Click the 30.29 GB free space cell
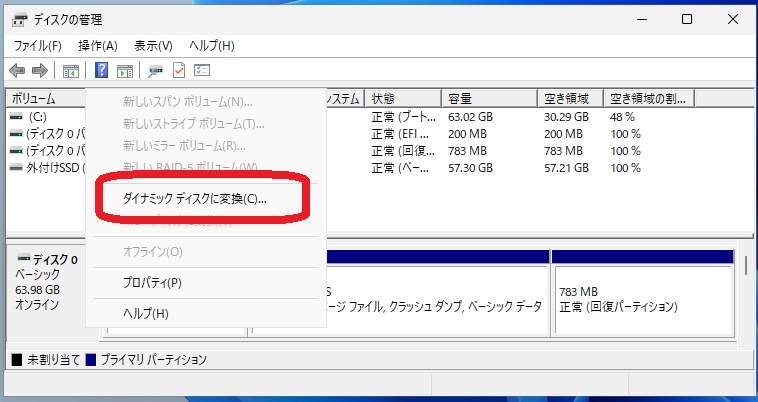The width and height of the screenshot is (758, 402). pyautogui.click(x=566, y=117)
